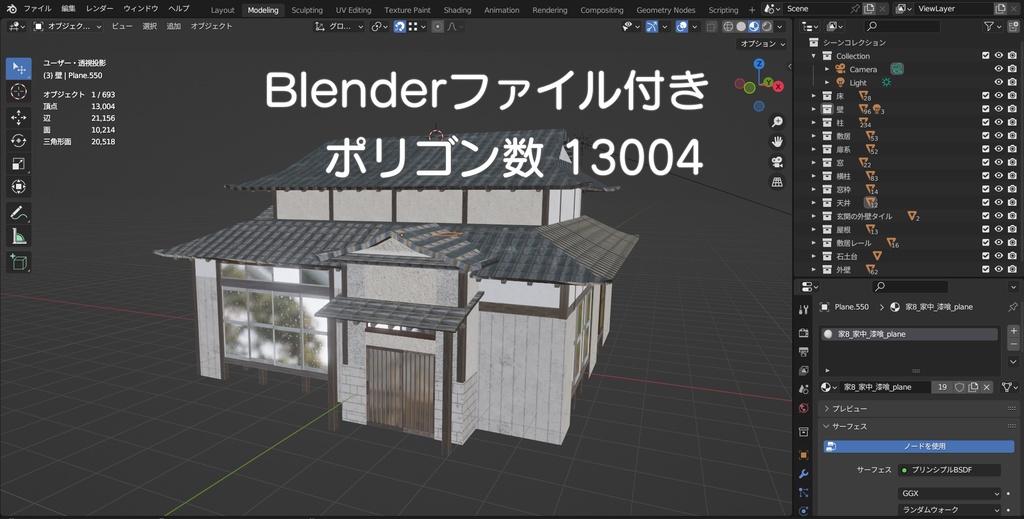The height and width of the screenshot is (519, 1024).
Task: Switch to rendered viewport shading
Action: 767,27
